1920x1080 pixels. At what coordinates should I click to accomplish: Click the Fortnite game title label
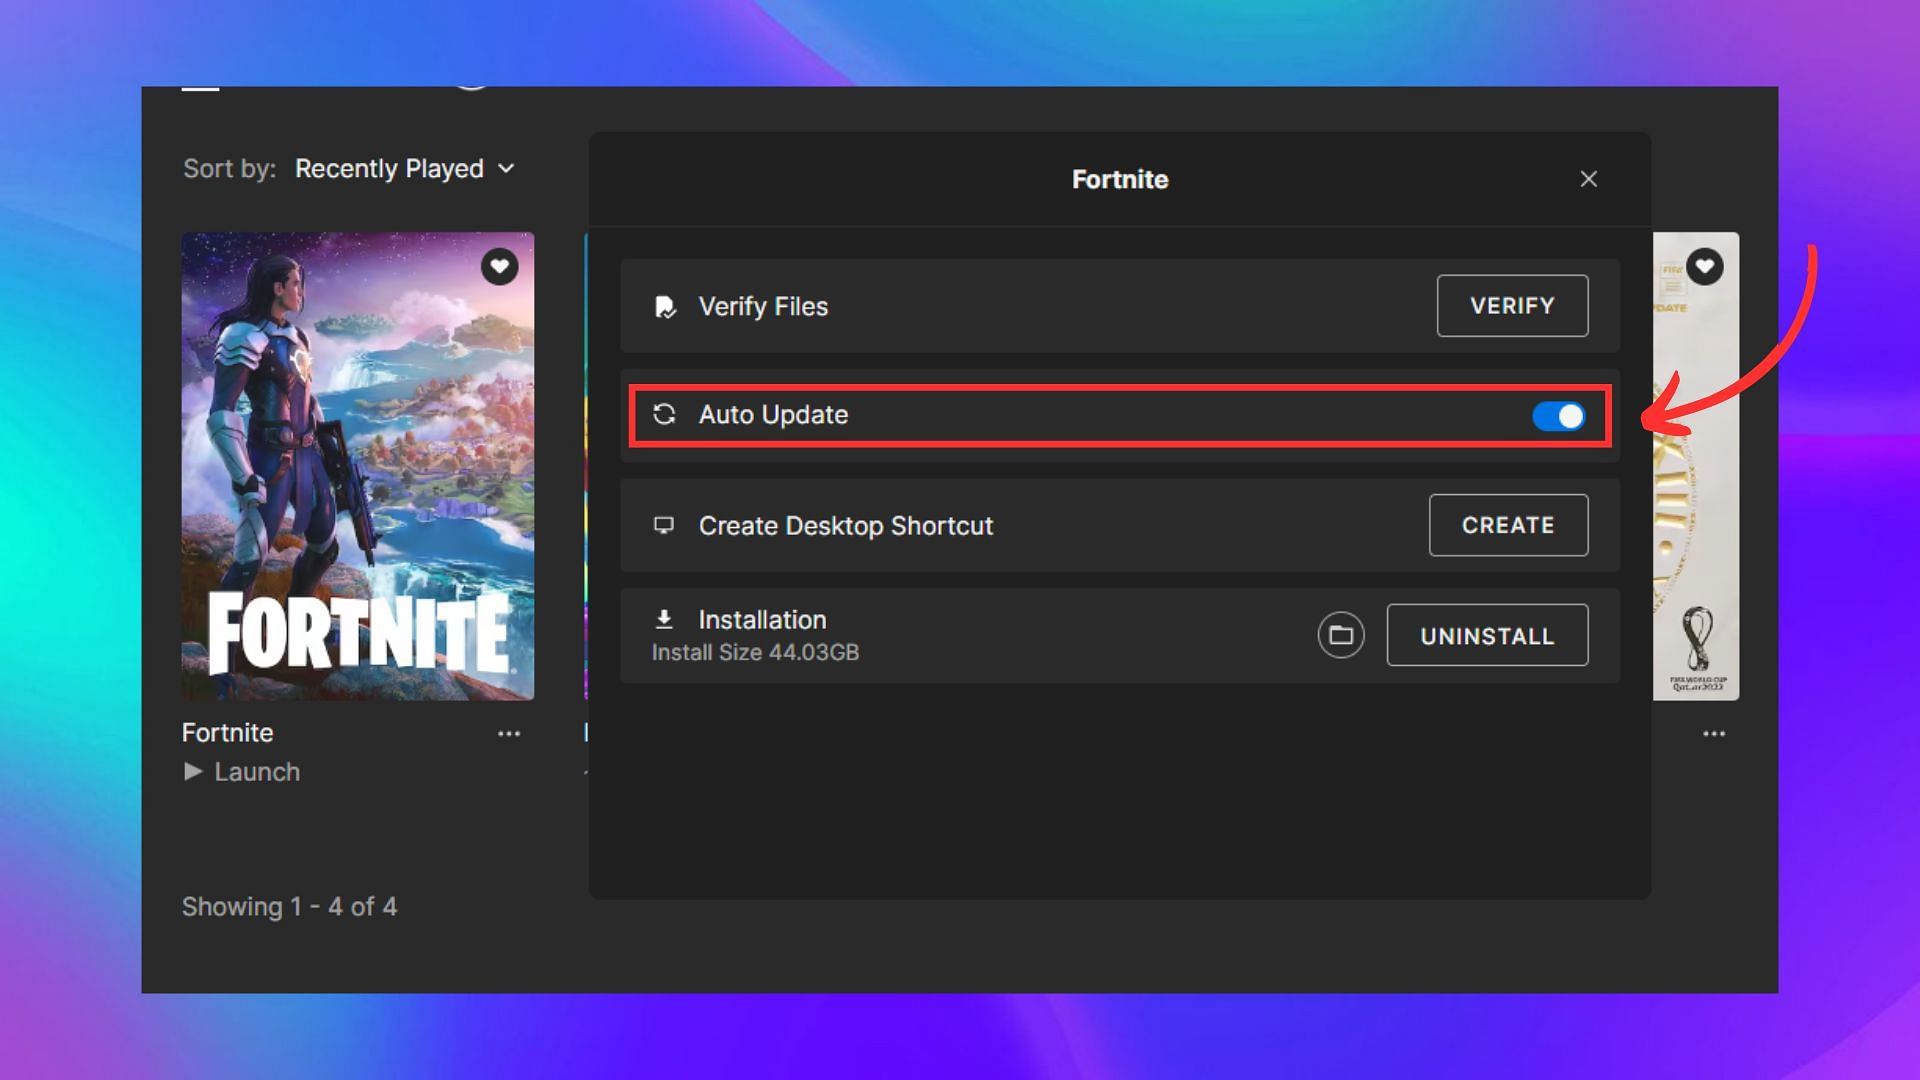point(227,732)
